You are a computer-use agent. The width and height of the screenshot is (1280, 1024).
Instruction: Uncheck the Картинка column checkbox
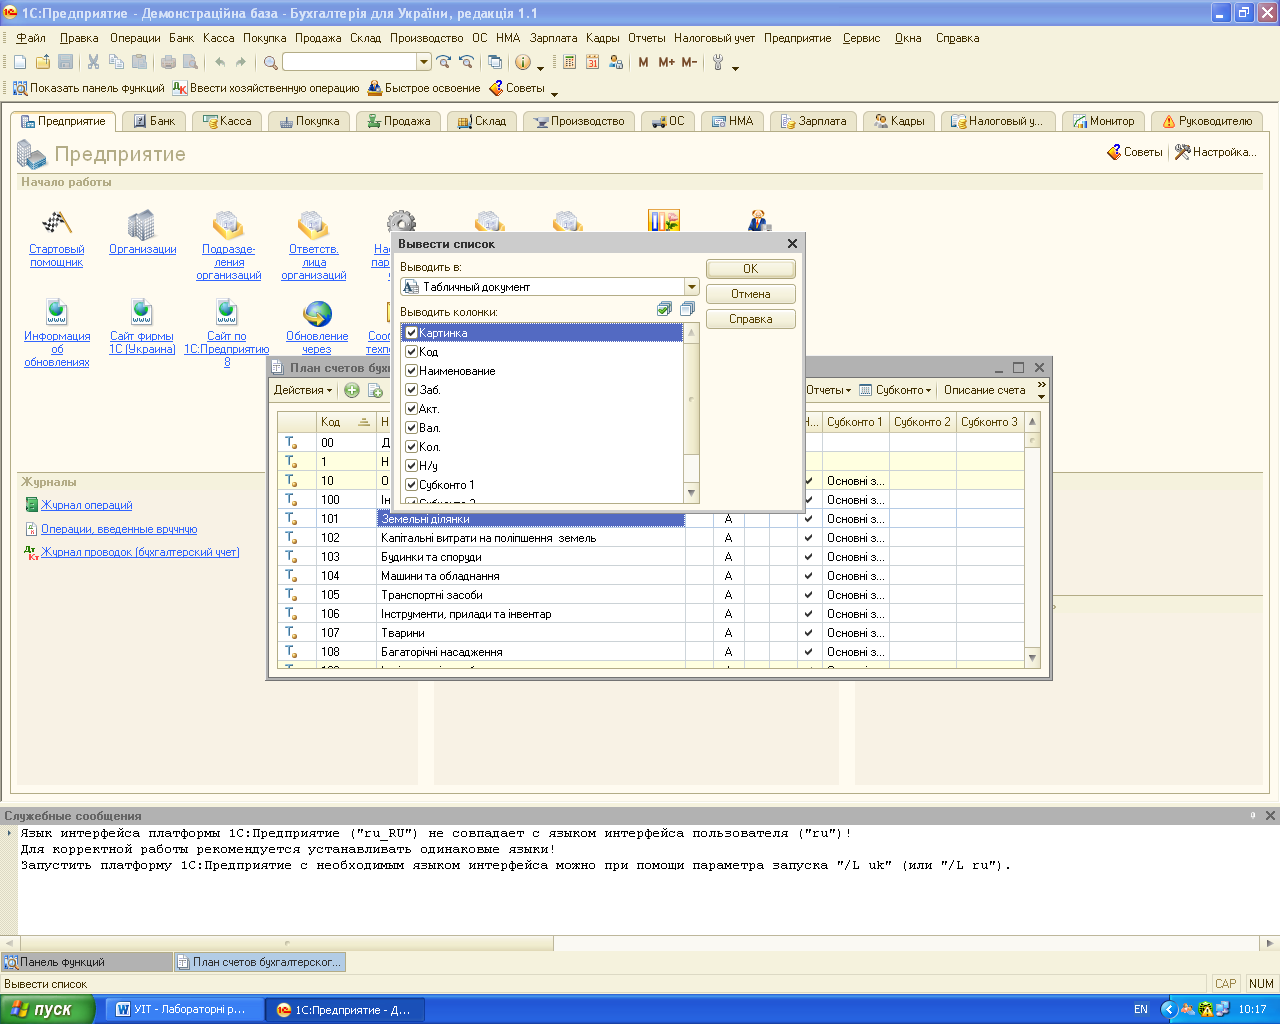[411, 333]
